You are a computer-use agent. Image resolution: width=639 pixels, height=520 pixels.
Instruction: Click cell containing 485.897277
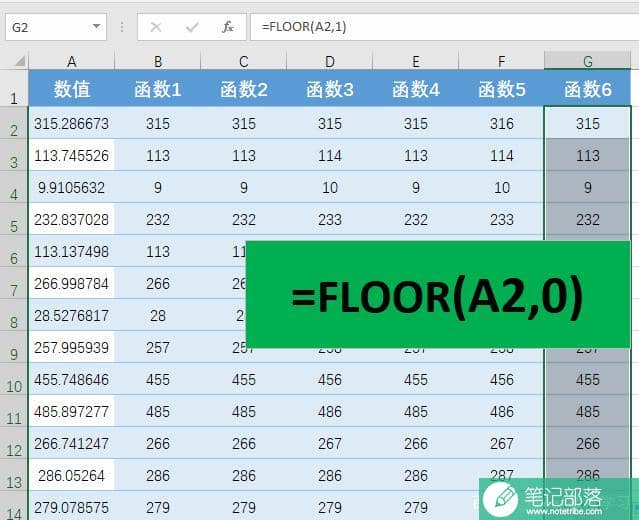coord(72,411)
